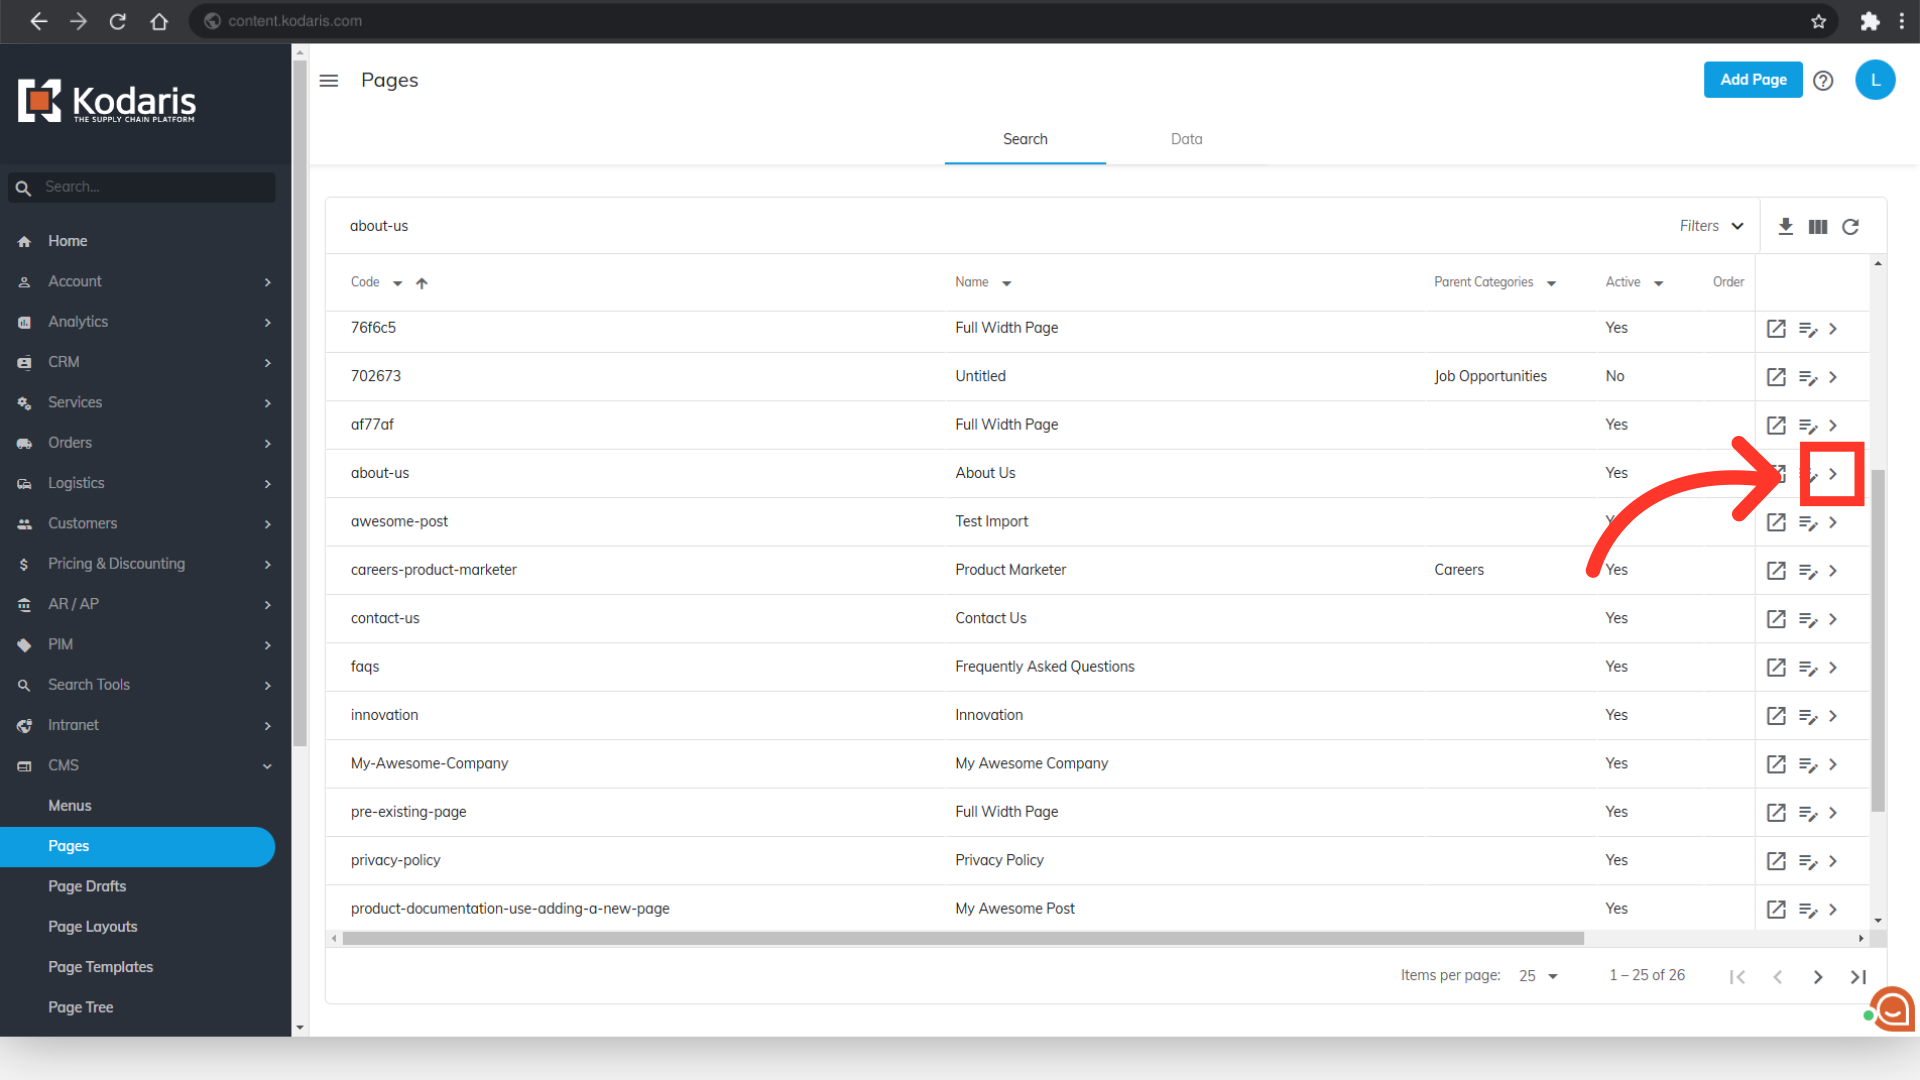Go to next page of results
The width and height of the screenshot is (1920, 1080).
click(x=1818, y=977)
